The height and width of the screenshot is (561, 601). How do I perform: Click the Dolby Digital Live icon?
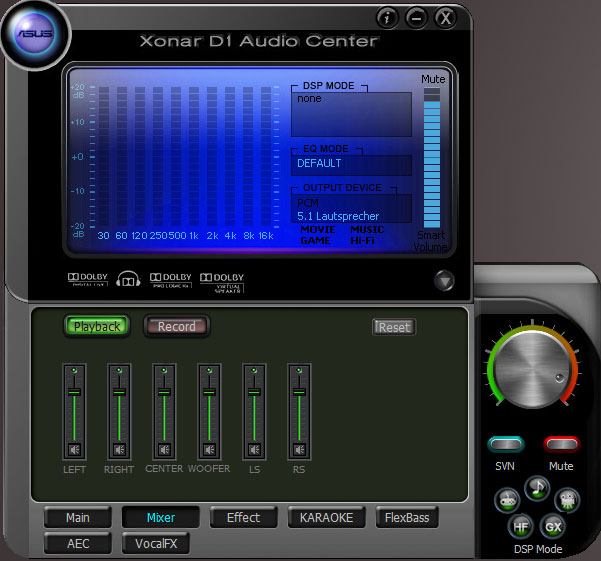click(x=88, y=279)
